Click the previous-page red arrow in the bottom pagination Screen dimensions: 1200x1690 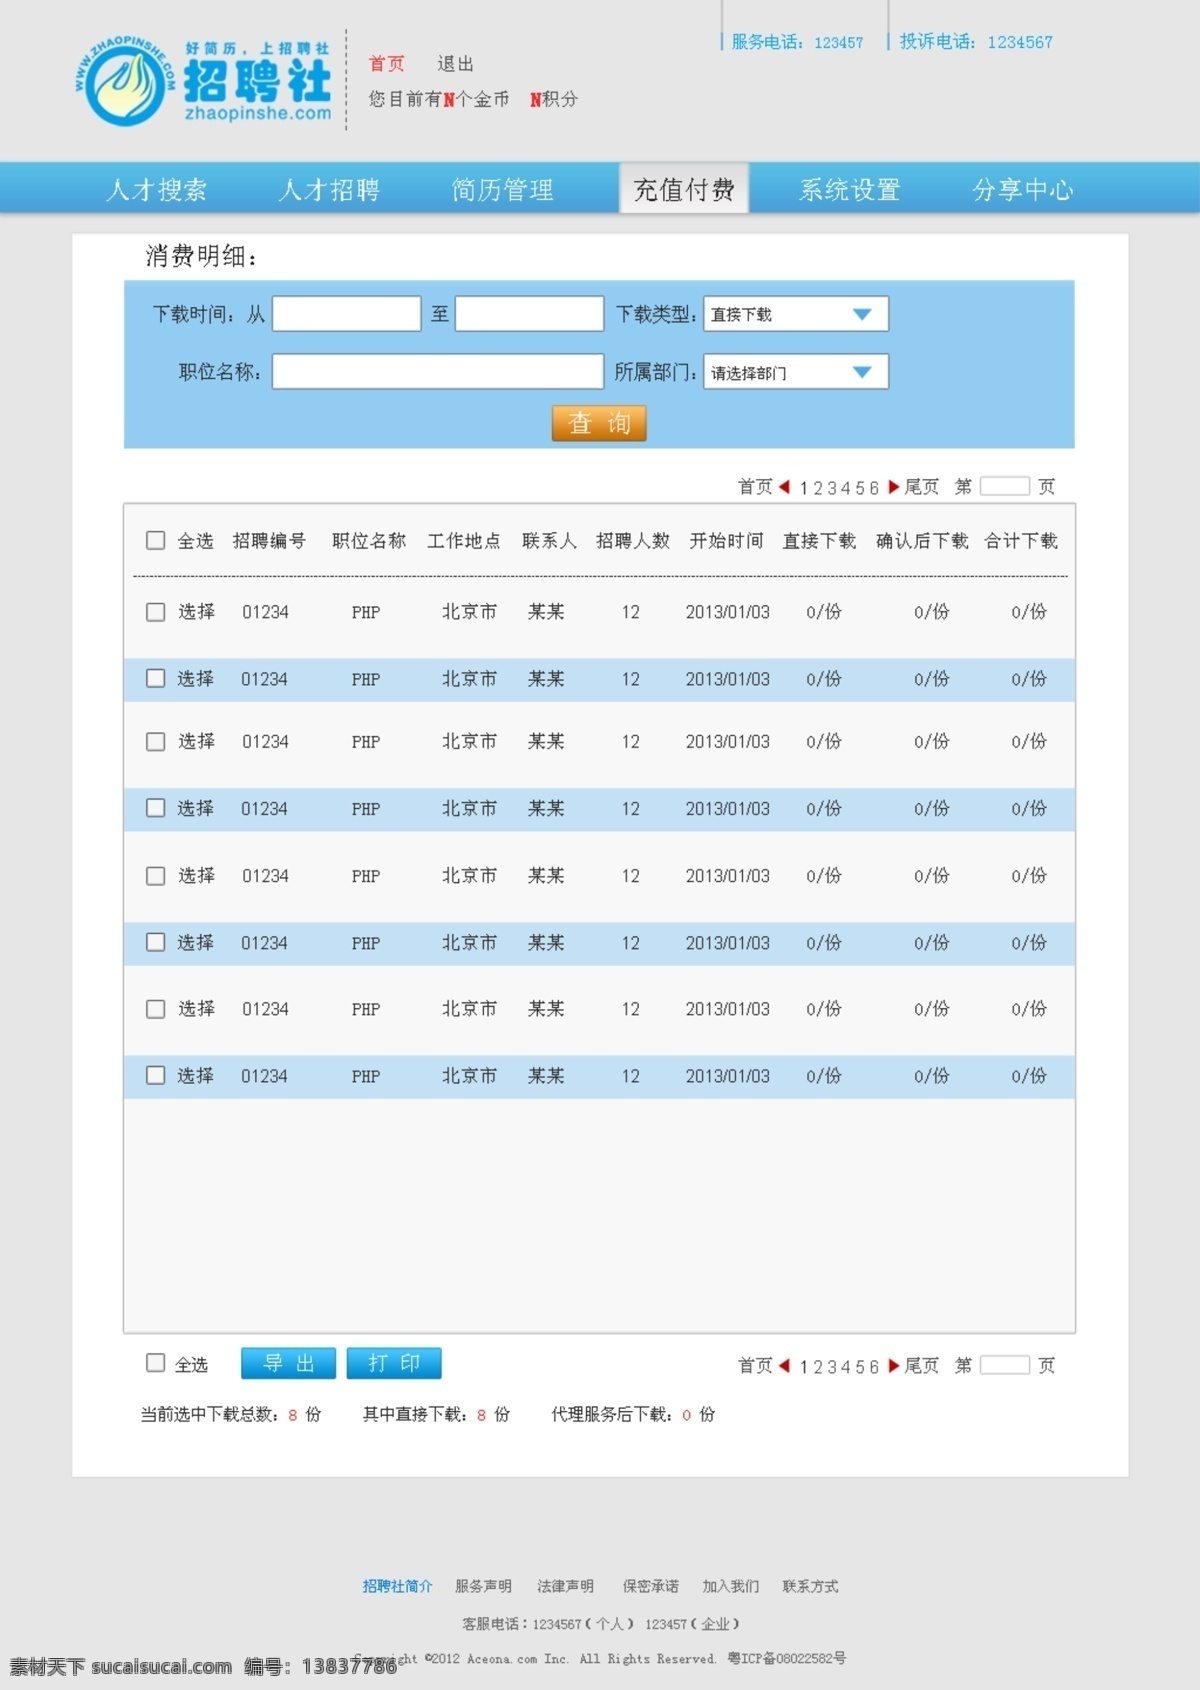[x=785, y=1365]
